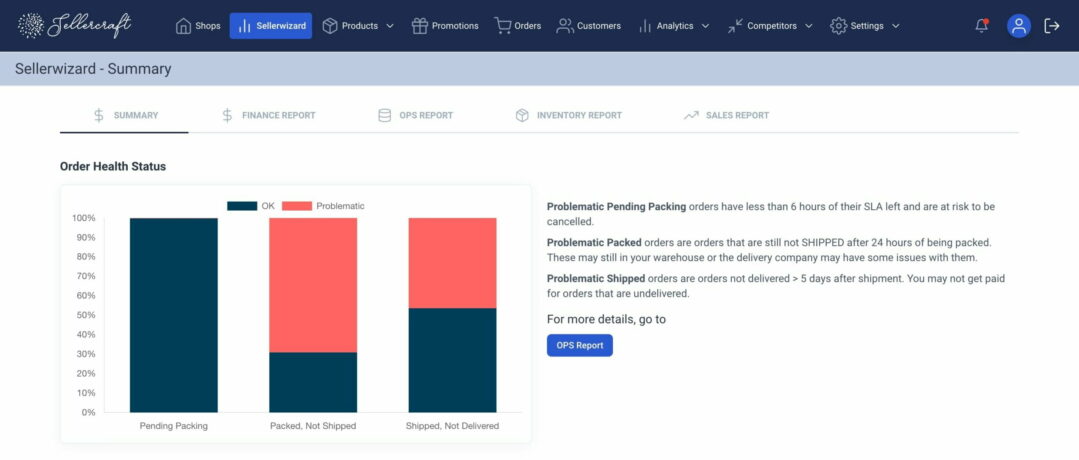Click the Pending Packing OK bar

point(173,315)
